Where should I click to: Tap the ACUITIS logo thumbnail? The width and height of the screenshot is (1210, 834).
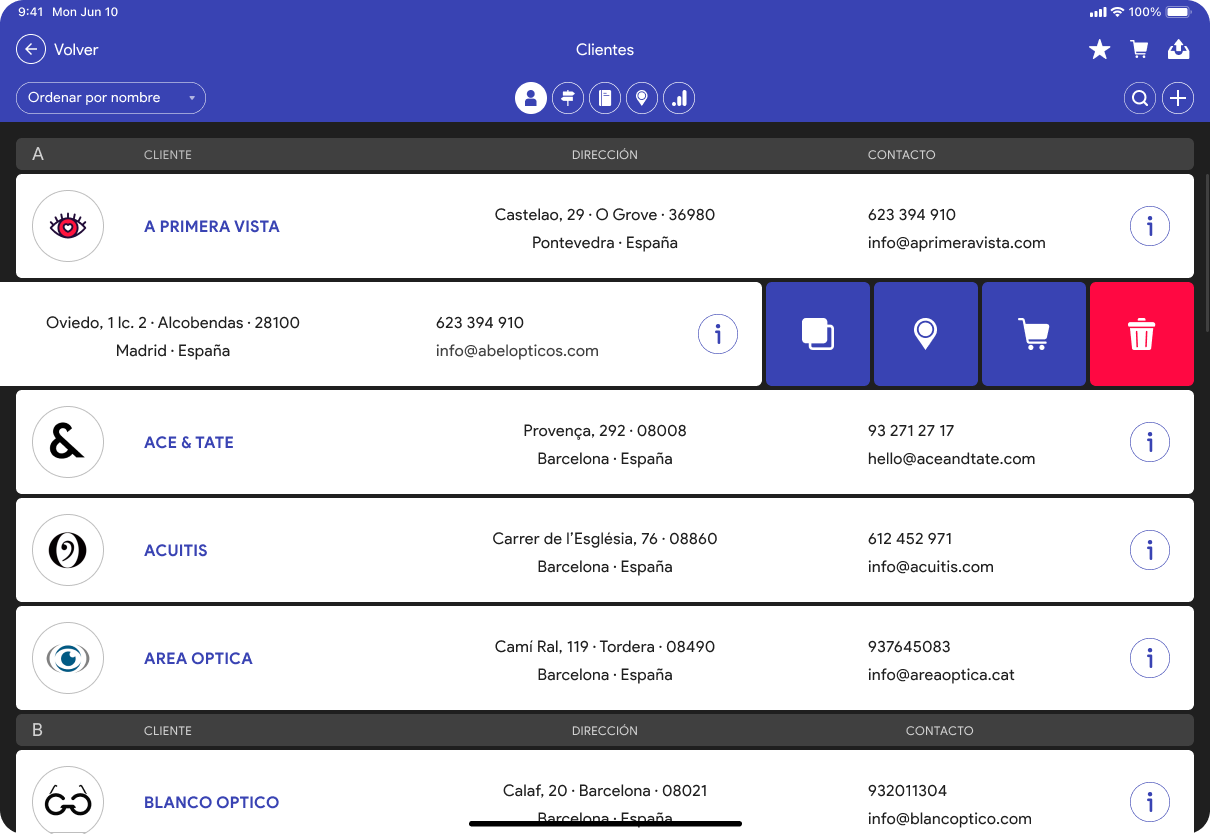pyautogui.click(x=68, y=550)
